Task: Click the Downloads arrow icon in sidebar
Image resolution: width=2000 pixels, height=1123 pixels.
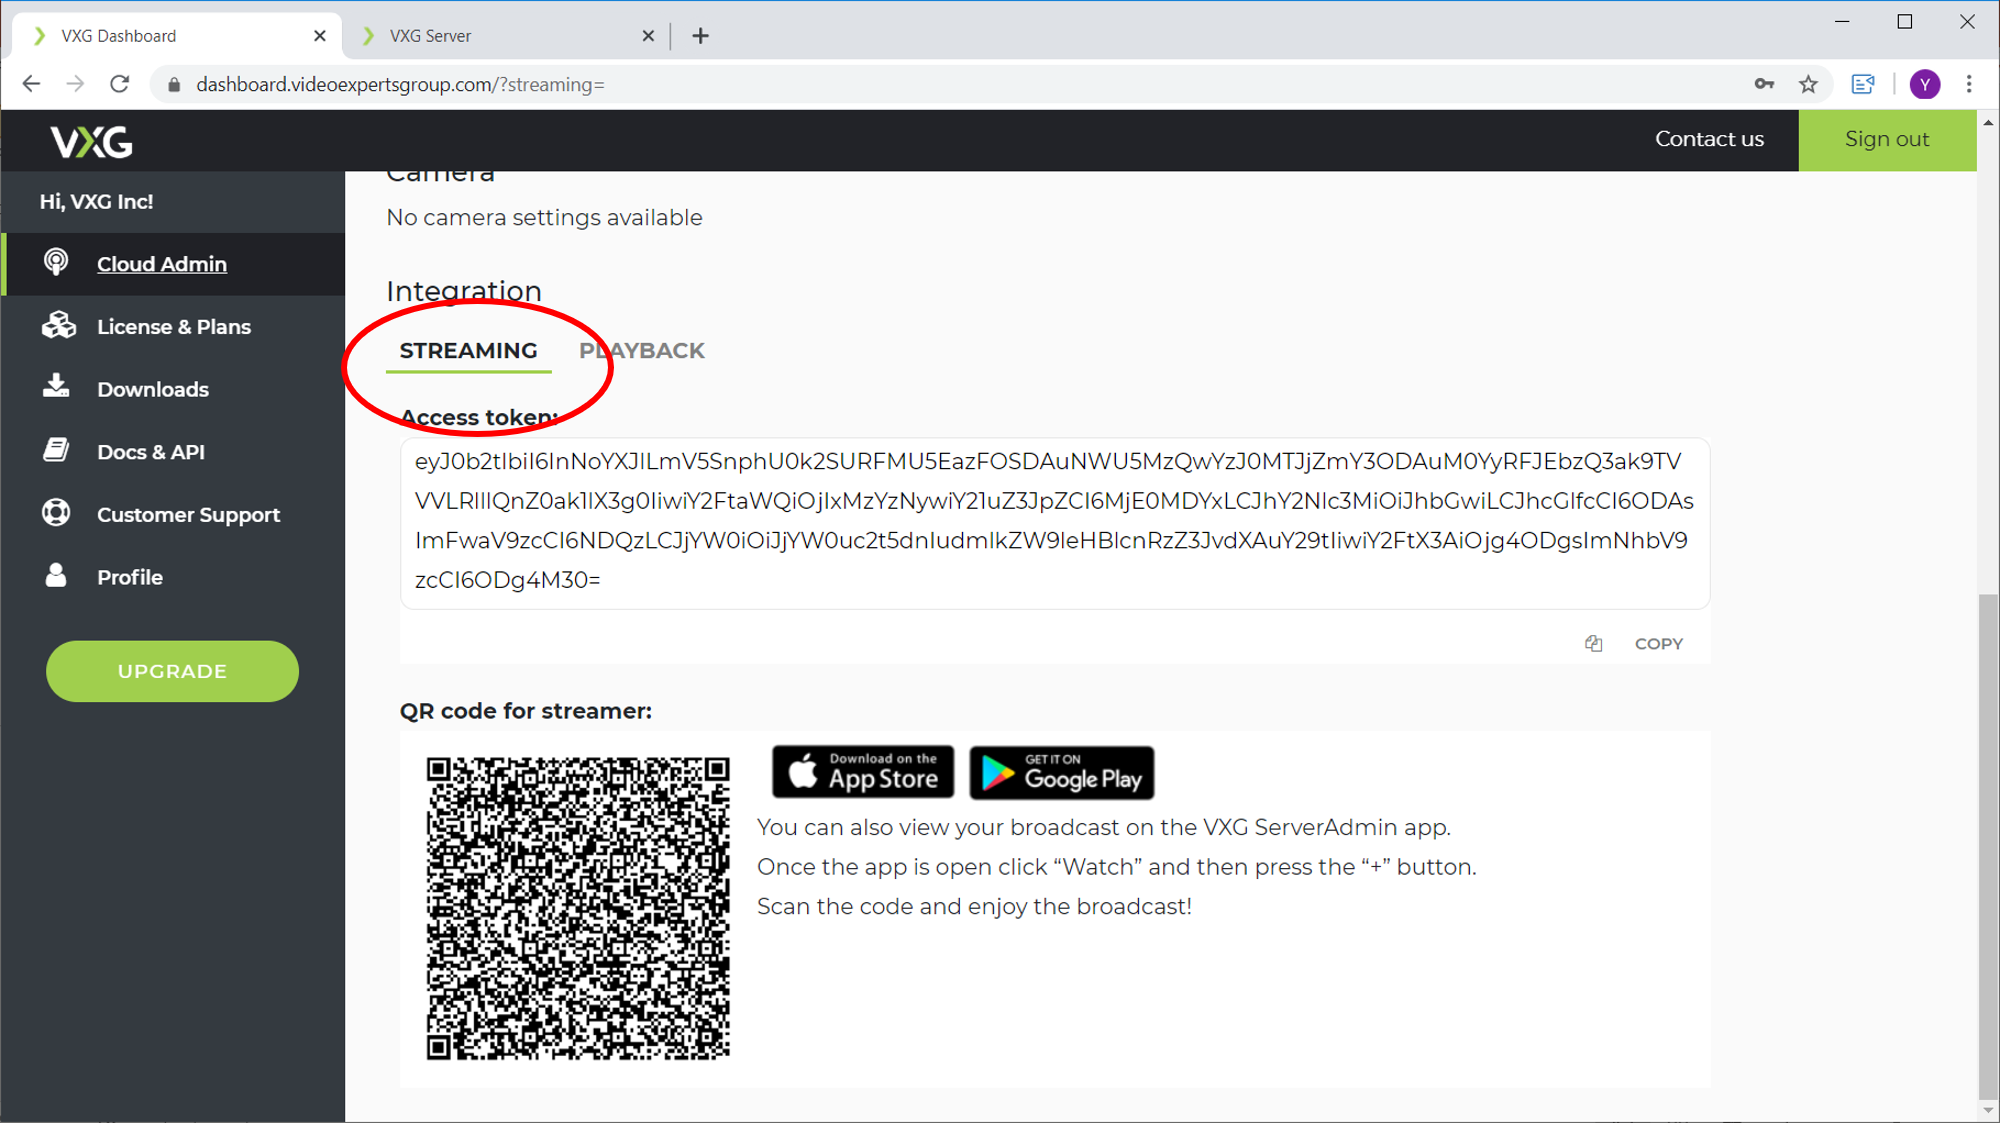Action: pos(56,387)
